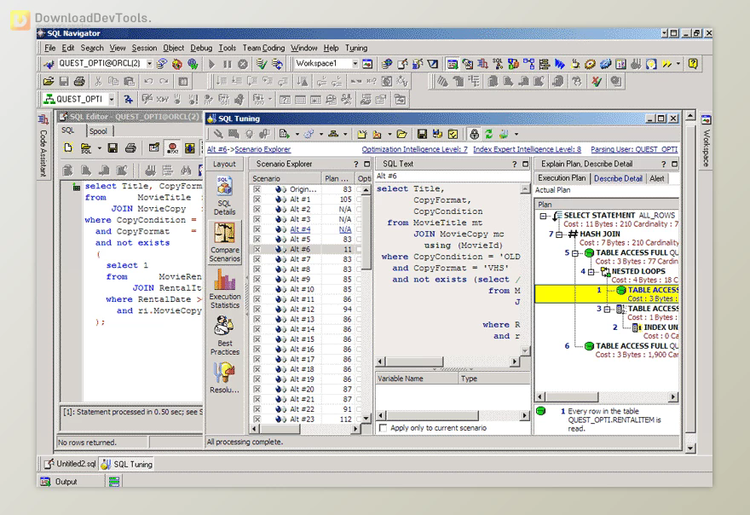Click the Variable Name column header

pos(417,379)
